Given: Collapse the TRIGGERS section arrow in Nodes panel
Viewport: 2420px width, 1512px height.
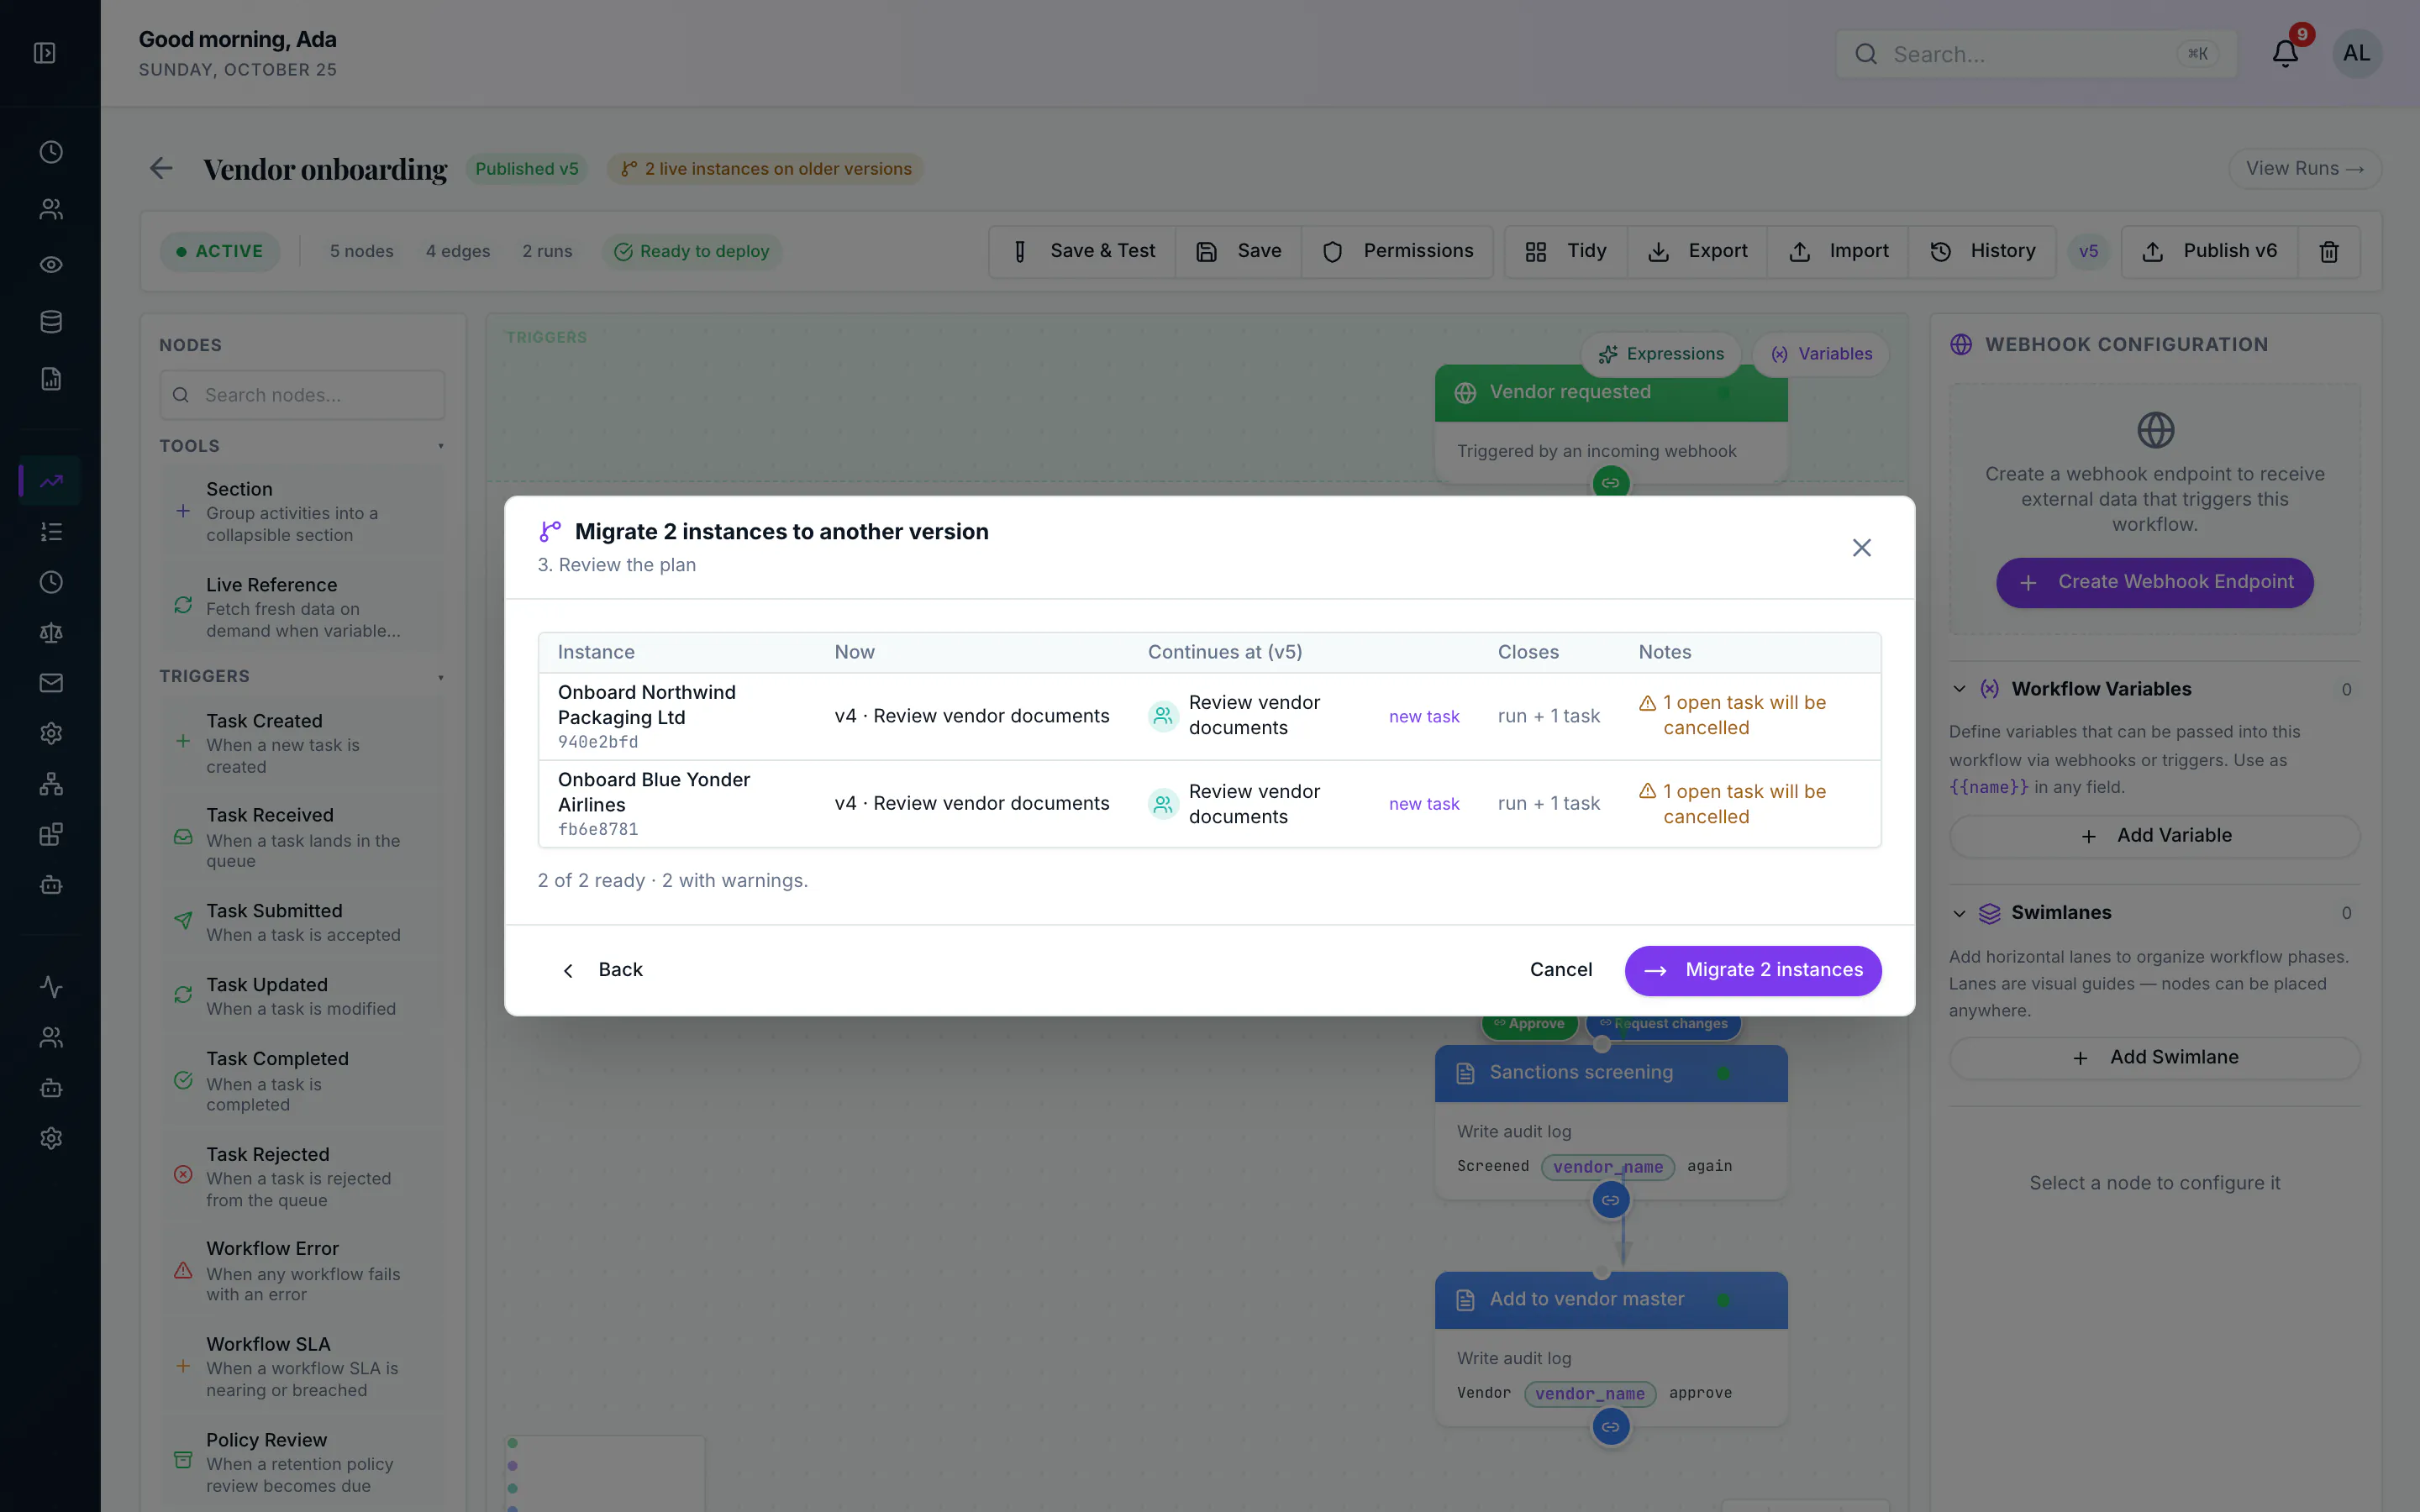Looking at the screenshot, I should click(440, 677).
